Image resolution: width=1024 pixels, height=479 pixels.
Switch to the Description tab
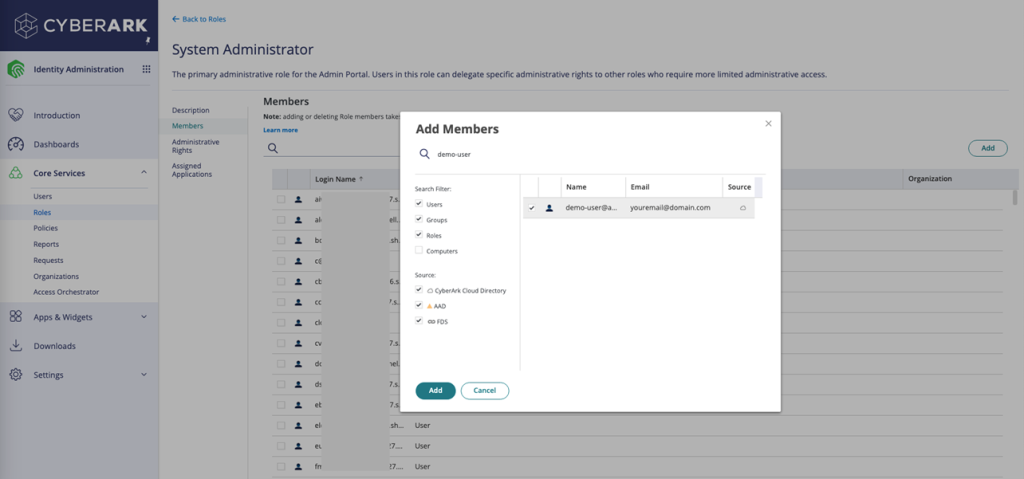pyautogui.click(x=191, y=110)
